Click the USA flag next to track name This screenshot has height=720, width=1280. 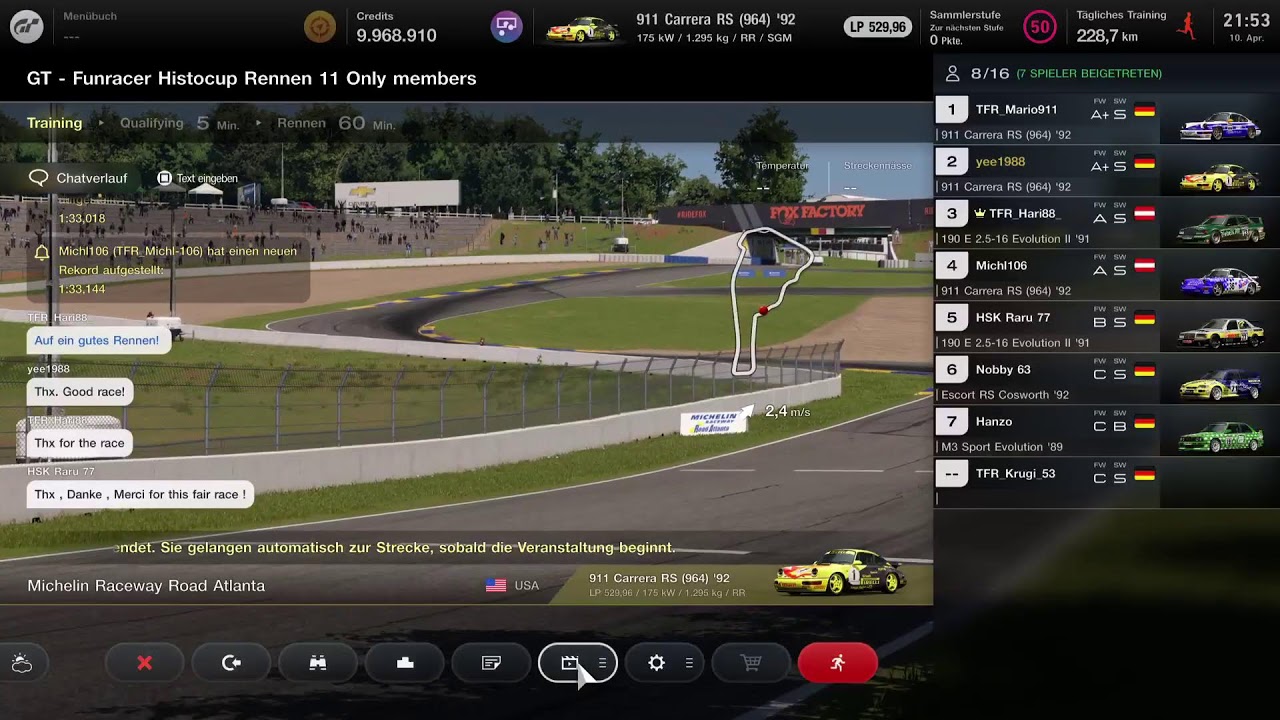[496, 585]
